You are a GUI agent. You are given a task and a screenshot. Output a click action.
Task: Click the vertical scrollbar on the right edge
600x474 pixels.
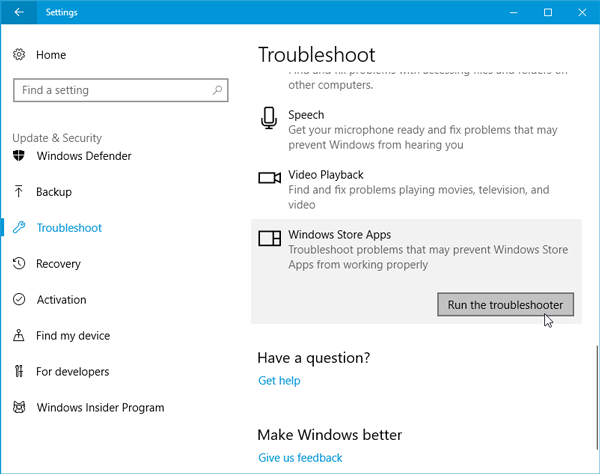pyautogui.click(x=597, y=398)
